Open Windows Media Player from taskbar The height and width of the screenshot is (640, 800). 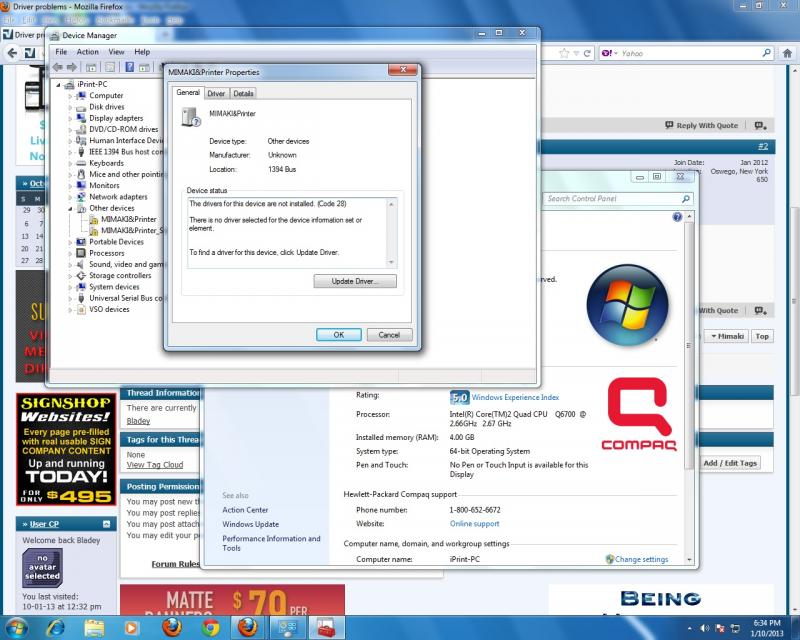132,627
